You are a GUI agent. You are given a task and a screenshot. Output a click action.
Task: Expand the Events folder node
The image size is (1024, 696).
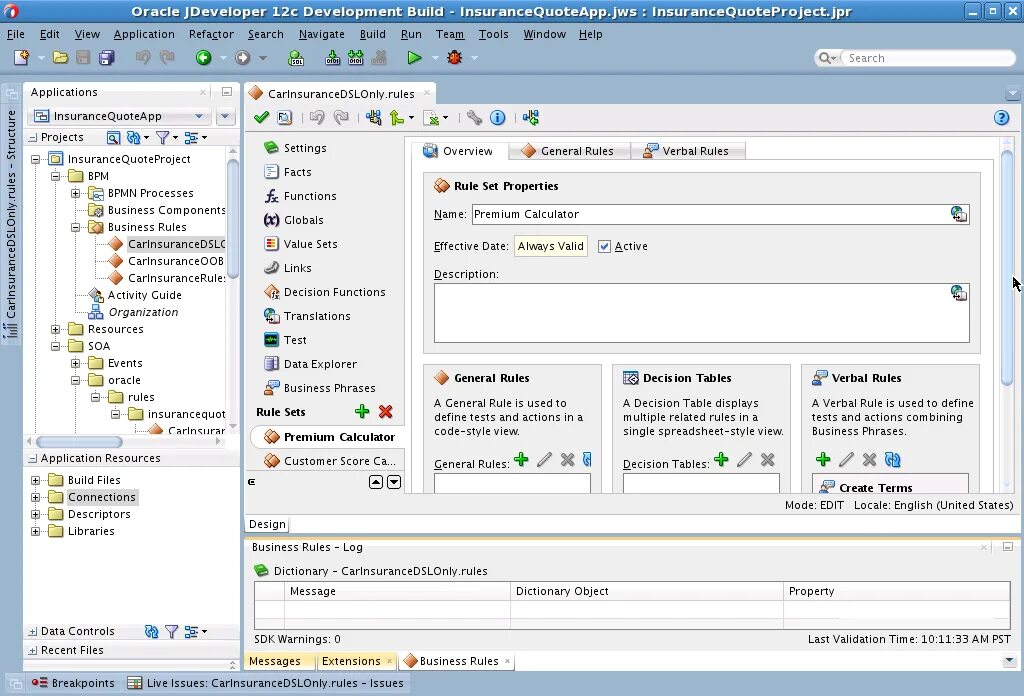click(76, 363)
